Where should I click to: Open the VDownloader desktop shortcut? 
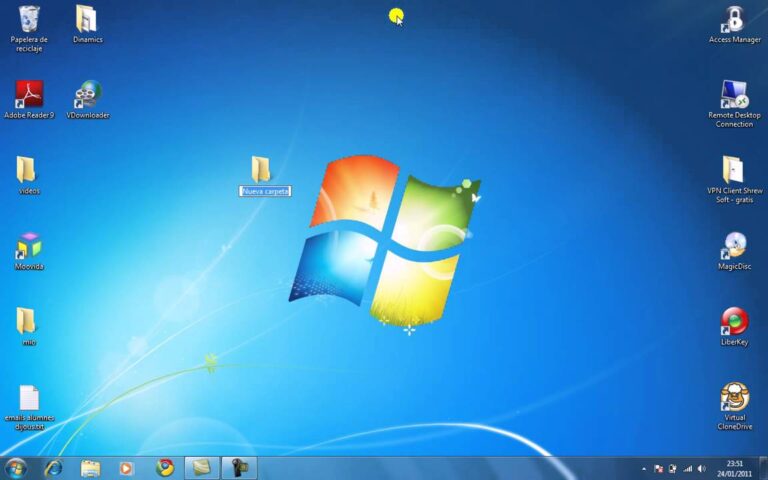point(87,95)
